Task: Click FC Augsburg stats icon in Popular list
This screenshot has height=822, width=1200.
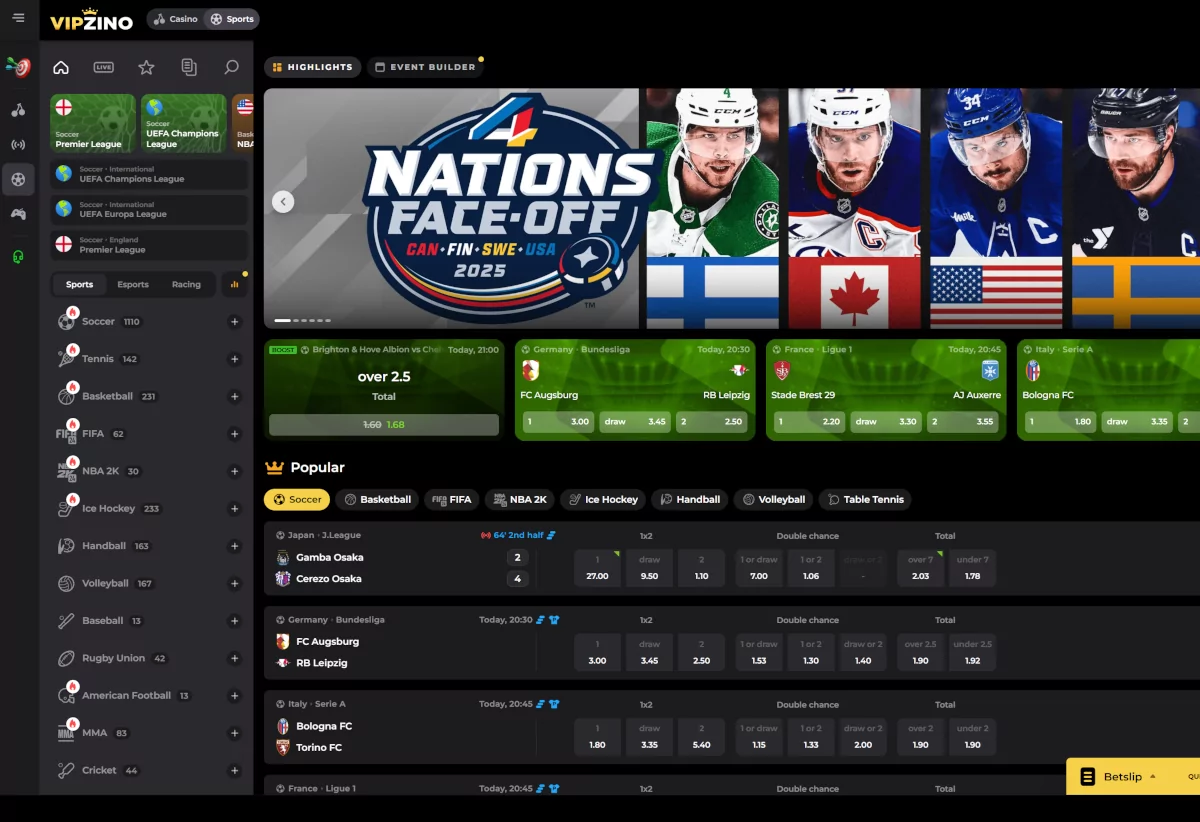Action: pos(541,620)
